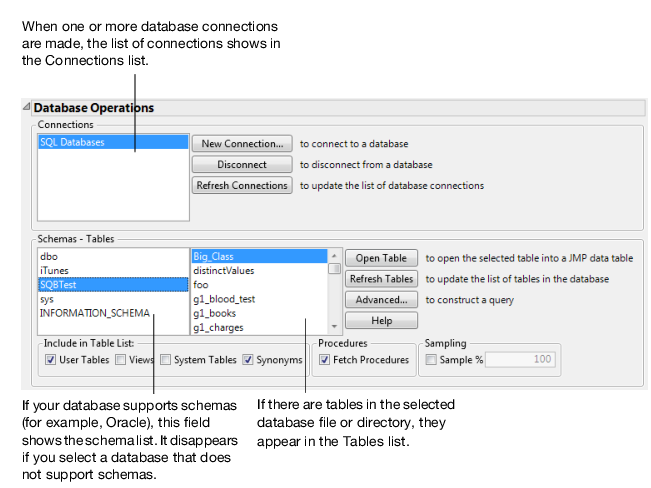The height and width of the screenshot is (488, 651).
Task: Click the Advanced button to build query
Action: pyautogui.click(x=381, y=299)
